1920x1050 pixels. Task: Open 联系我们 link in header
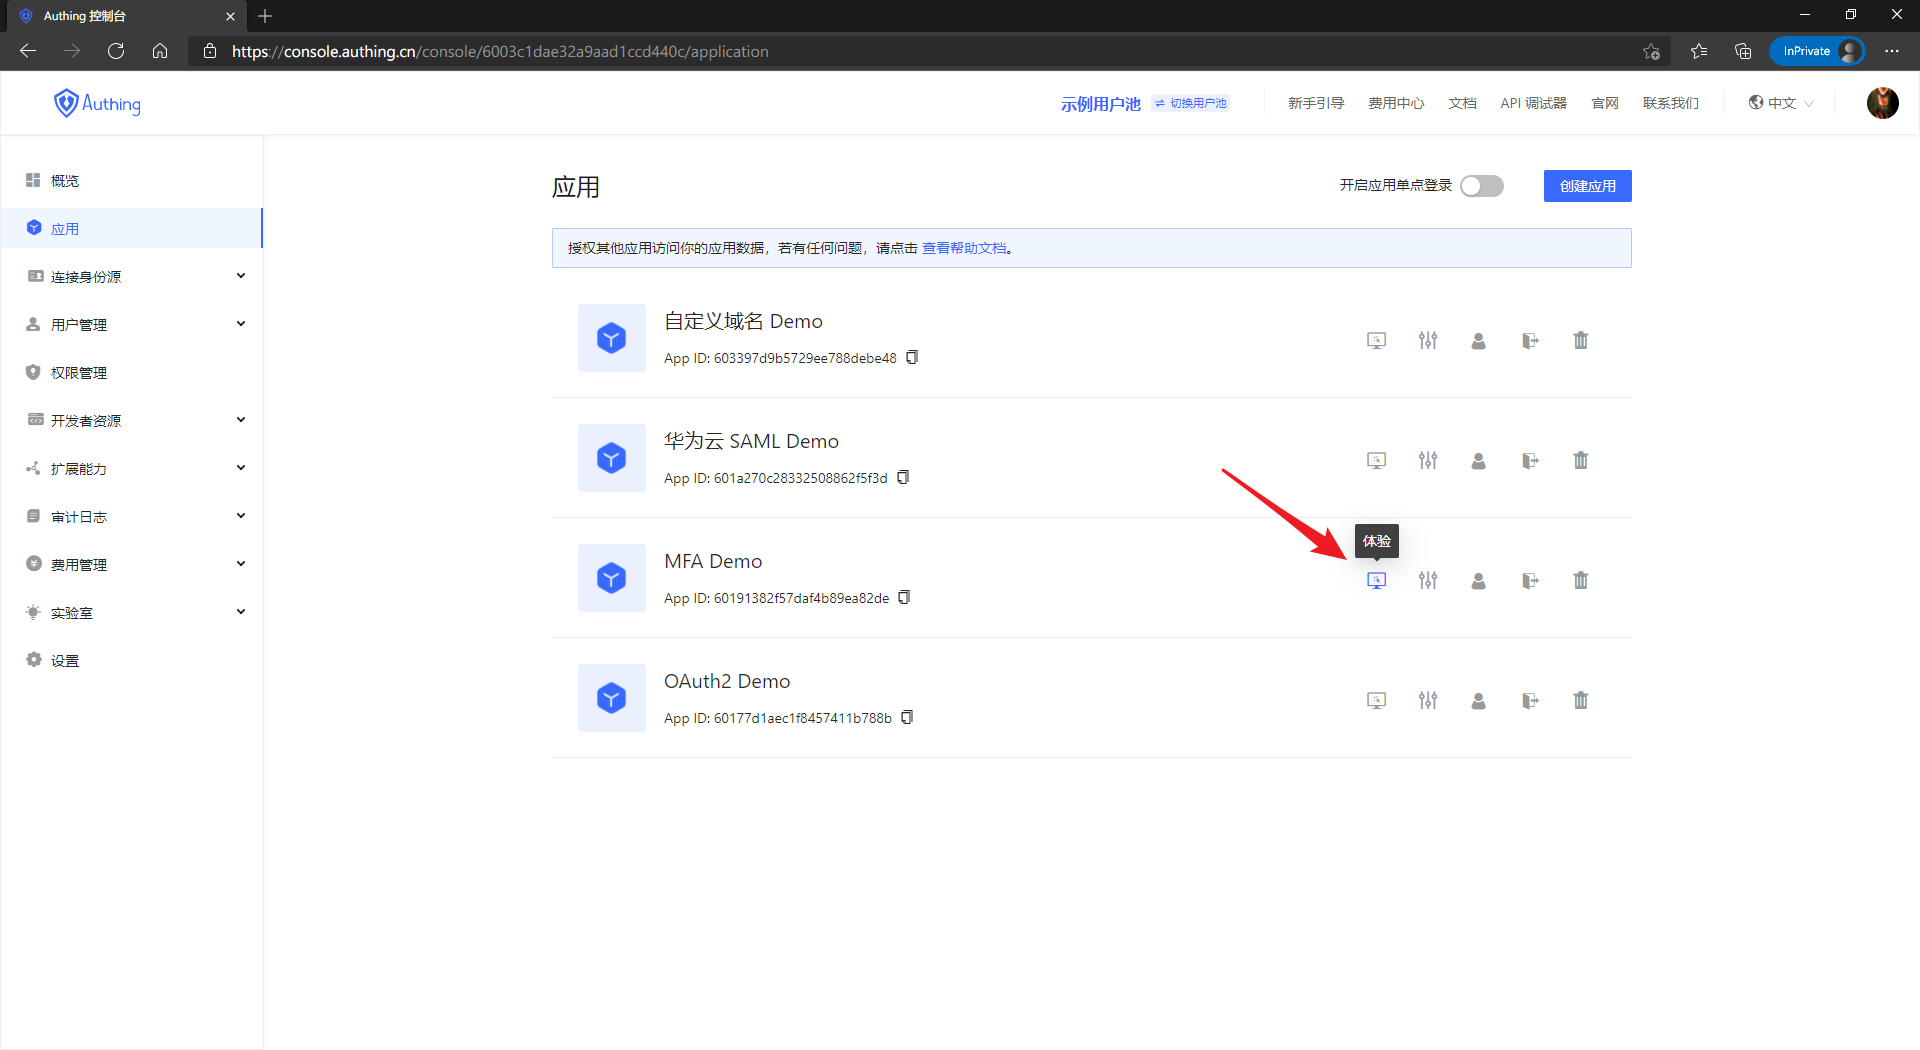pos(1671,103)
